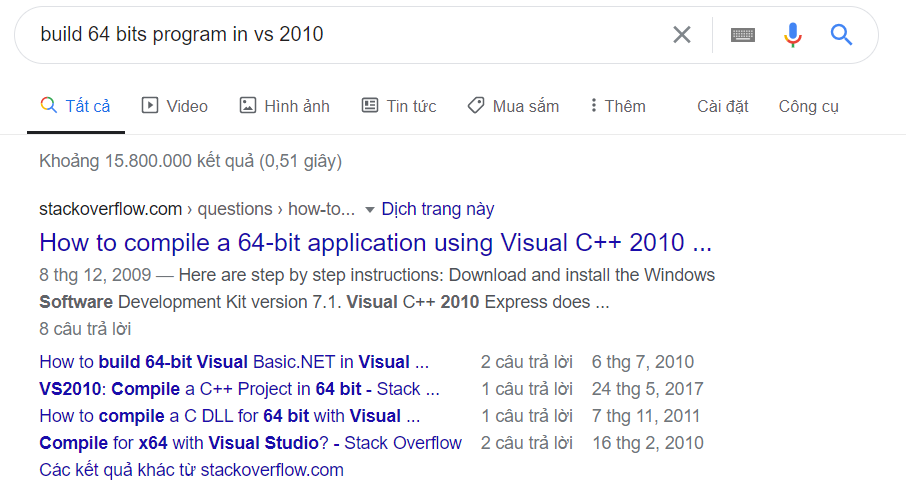Click the Video tab play icon
Image resolution: width=906 pixels, height=492 pixels.
150,106
